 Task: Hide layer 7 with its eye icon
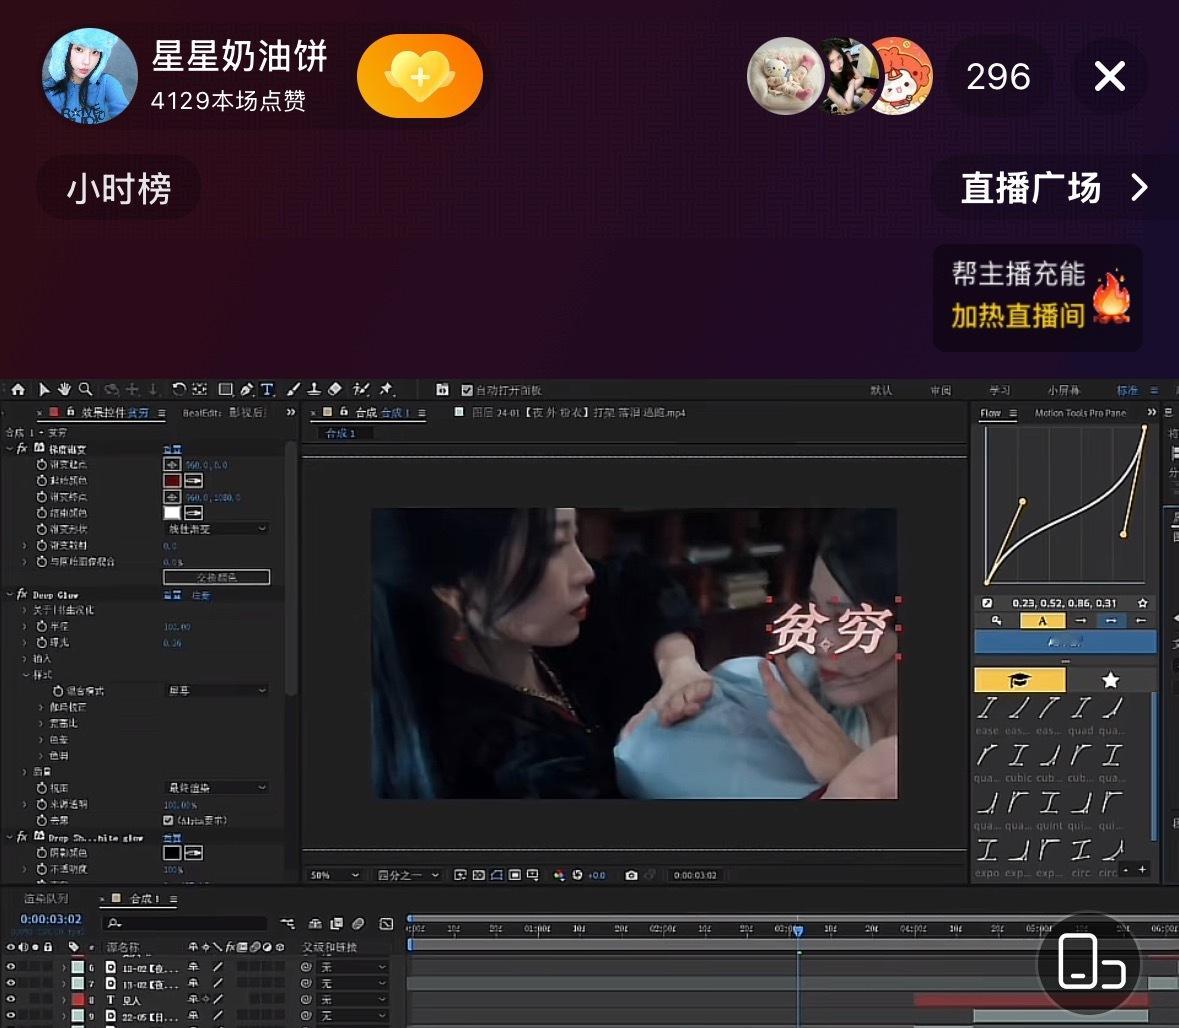point(11,984)
